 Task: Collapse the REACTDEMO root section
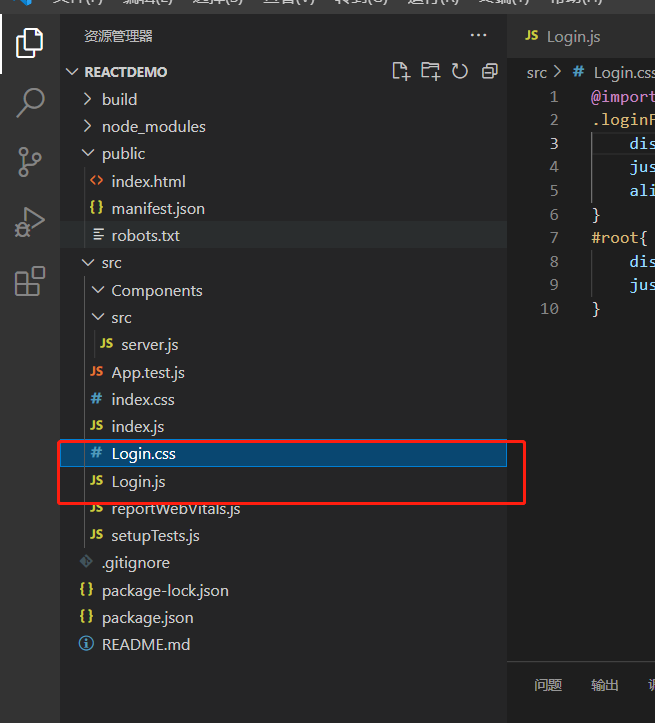pyautogui.click(x=72, y=72)
